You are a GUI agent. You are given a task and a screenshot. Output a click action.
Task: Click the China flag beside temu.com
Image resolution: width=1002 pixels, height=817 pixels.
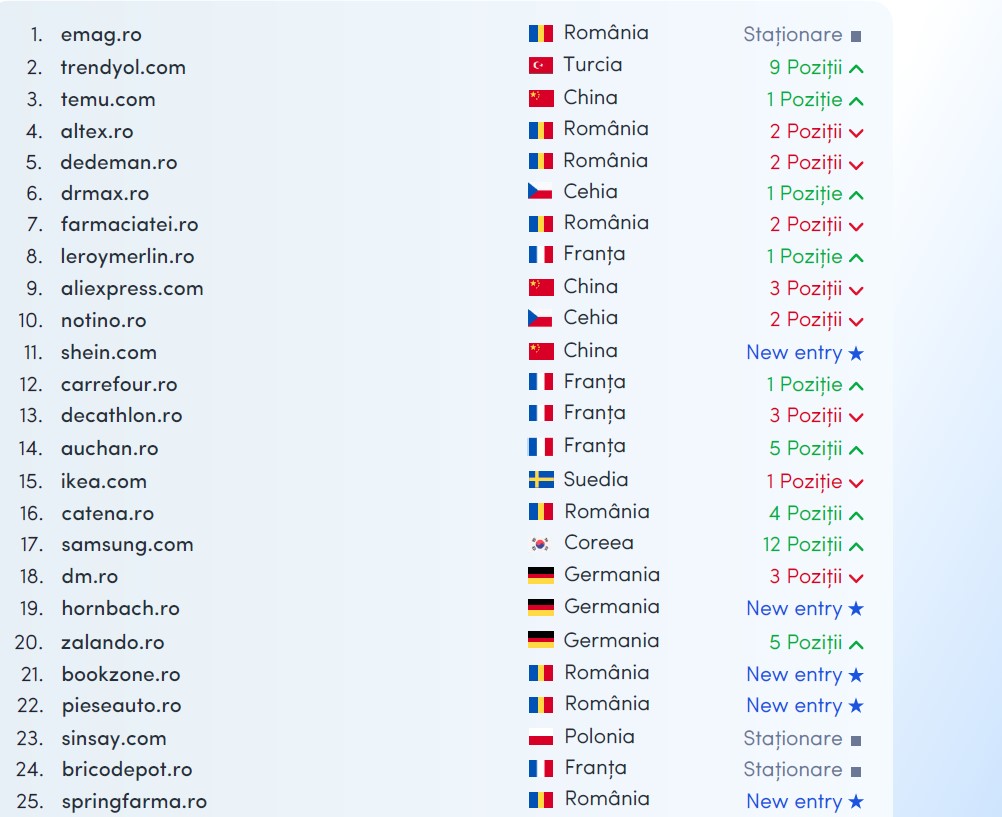[541, 98]
